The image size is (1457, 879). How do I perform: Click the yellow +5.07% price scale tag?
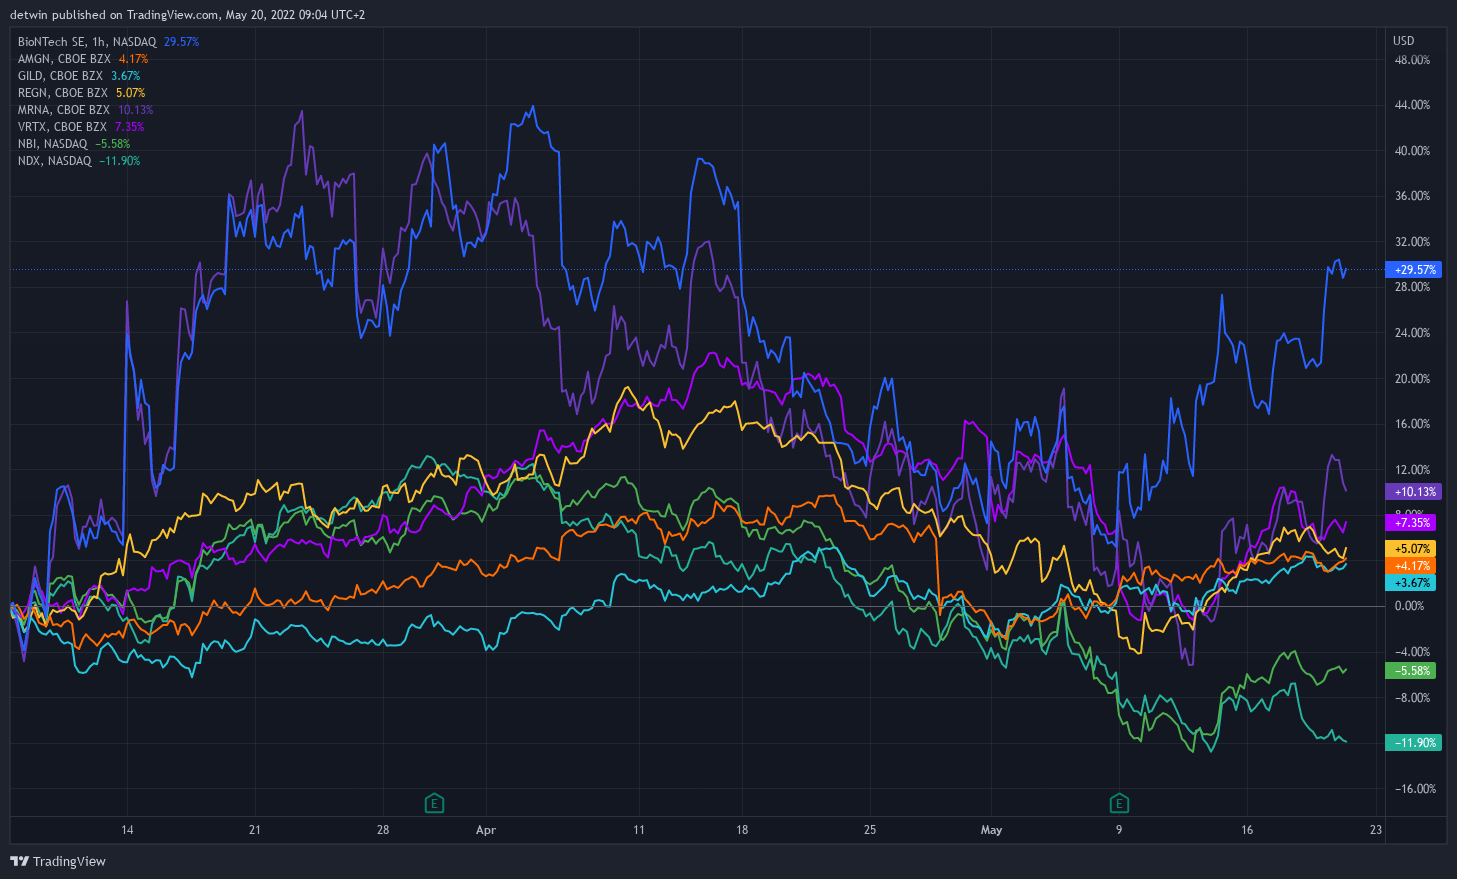[x=1410, y=549]
